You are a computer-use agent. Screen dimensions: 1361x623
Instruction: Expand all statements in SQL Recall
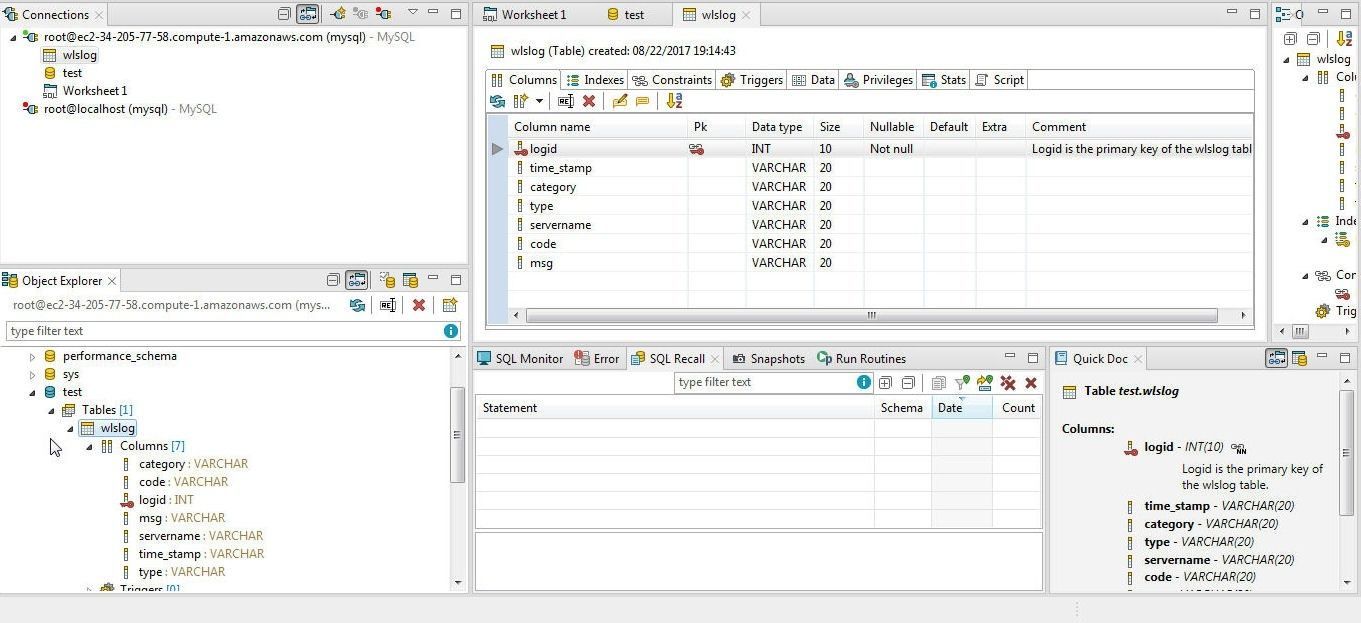(885, 383)
